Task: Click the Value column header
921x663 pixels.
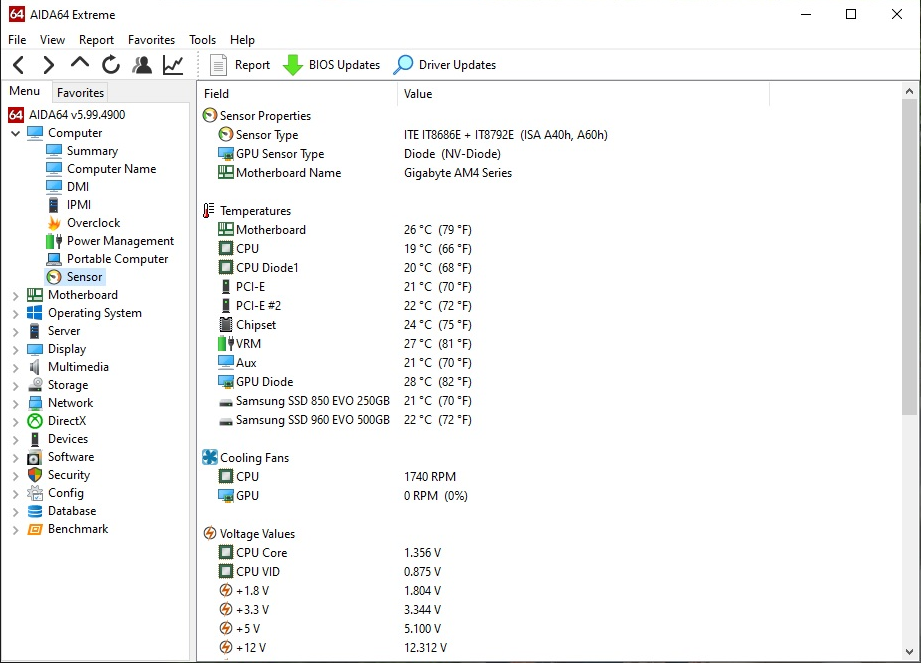Action: click(x=418, y=94)
